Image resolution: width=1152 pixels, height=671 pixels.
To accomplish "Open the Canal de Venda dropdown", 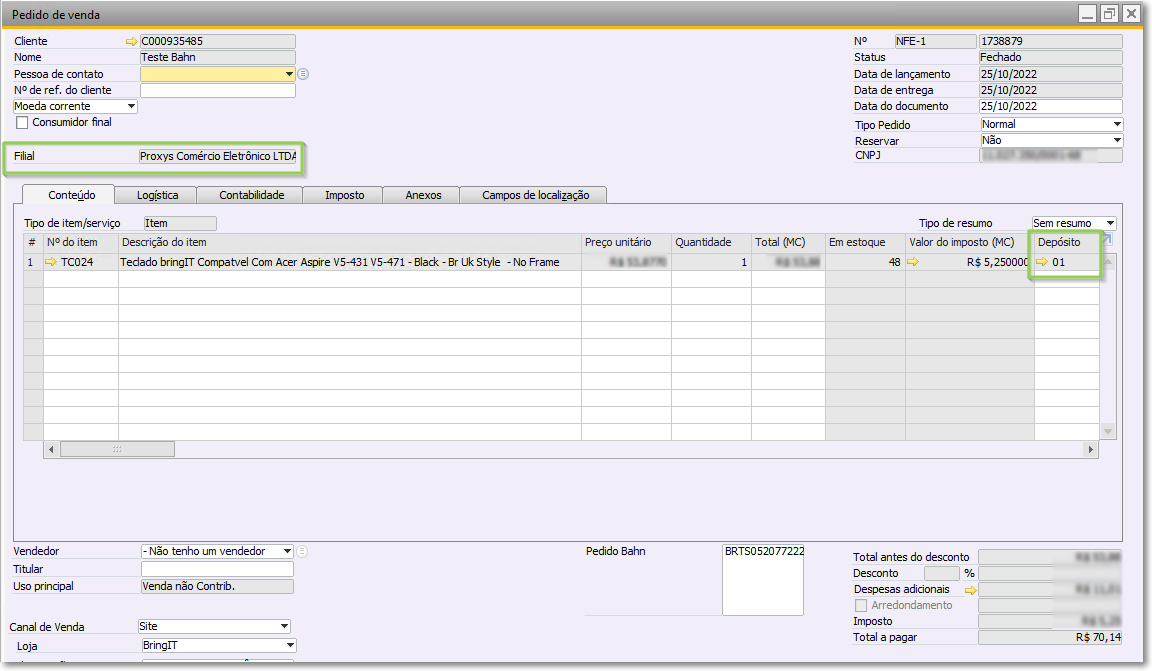I will point(284,626).
